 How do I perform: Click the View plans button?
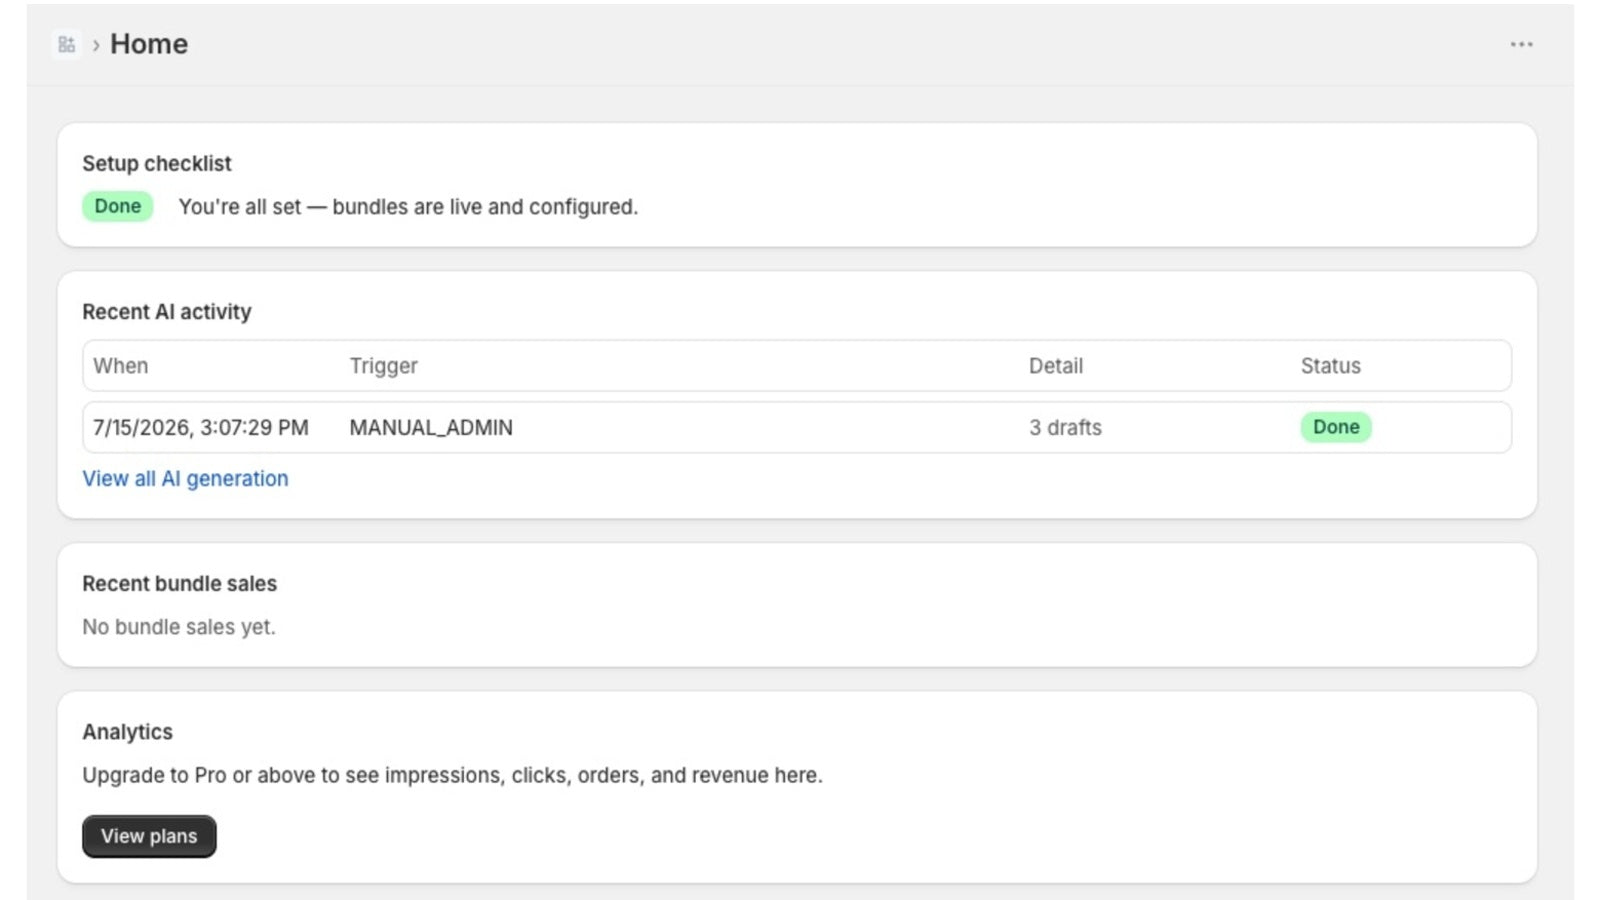[x=149, y=836]
